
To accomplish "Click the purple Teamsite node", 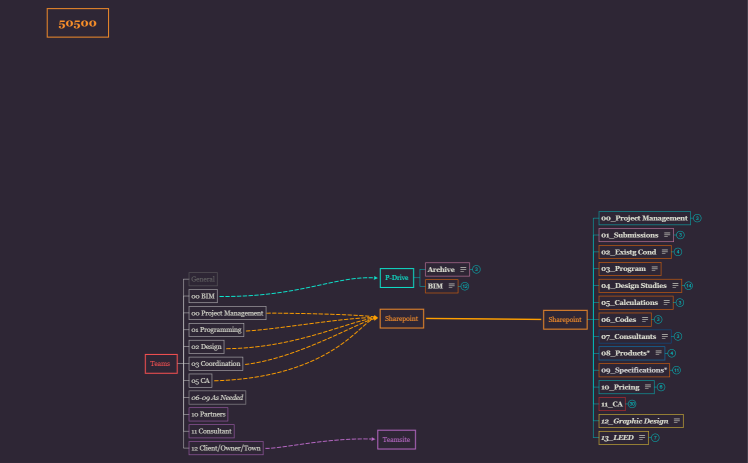I will [x=396, y=439].
